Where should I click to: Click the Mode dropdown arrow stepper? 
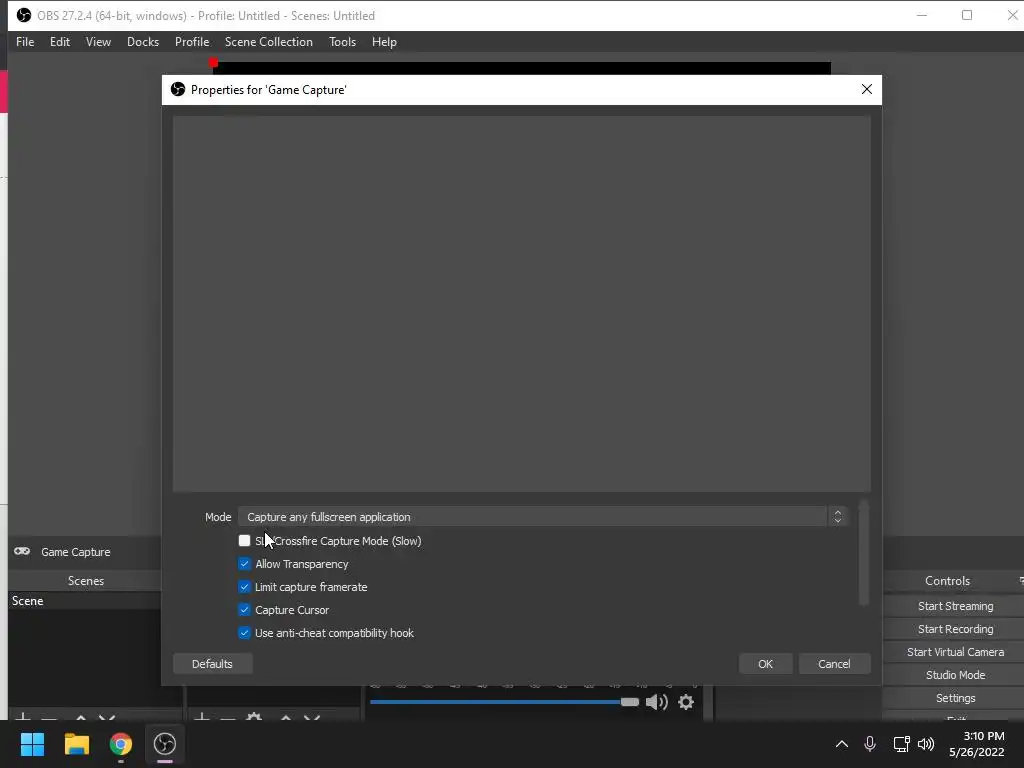(x=837, y=517)
